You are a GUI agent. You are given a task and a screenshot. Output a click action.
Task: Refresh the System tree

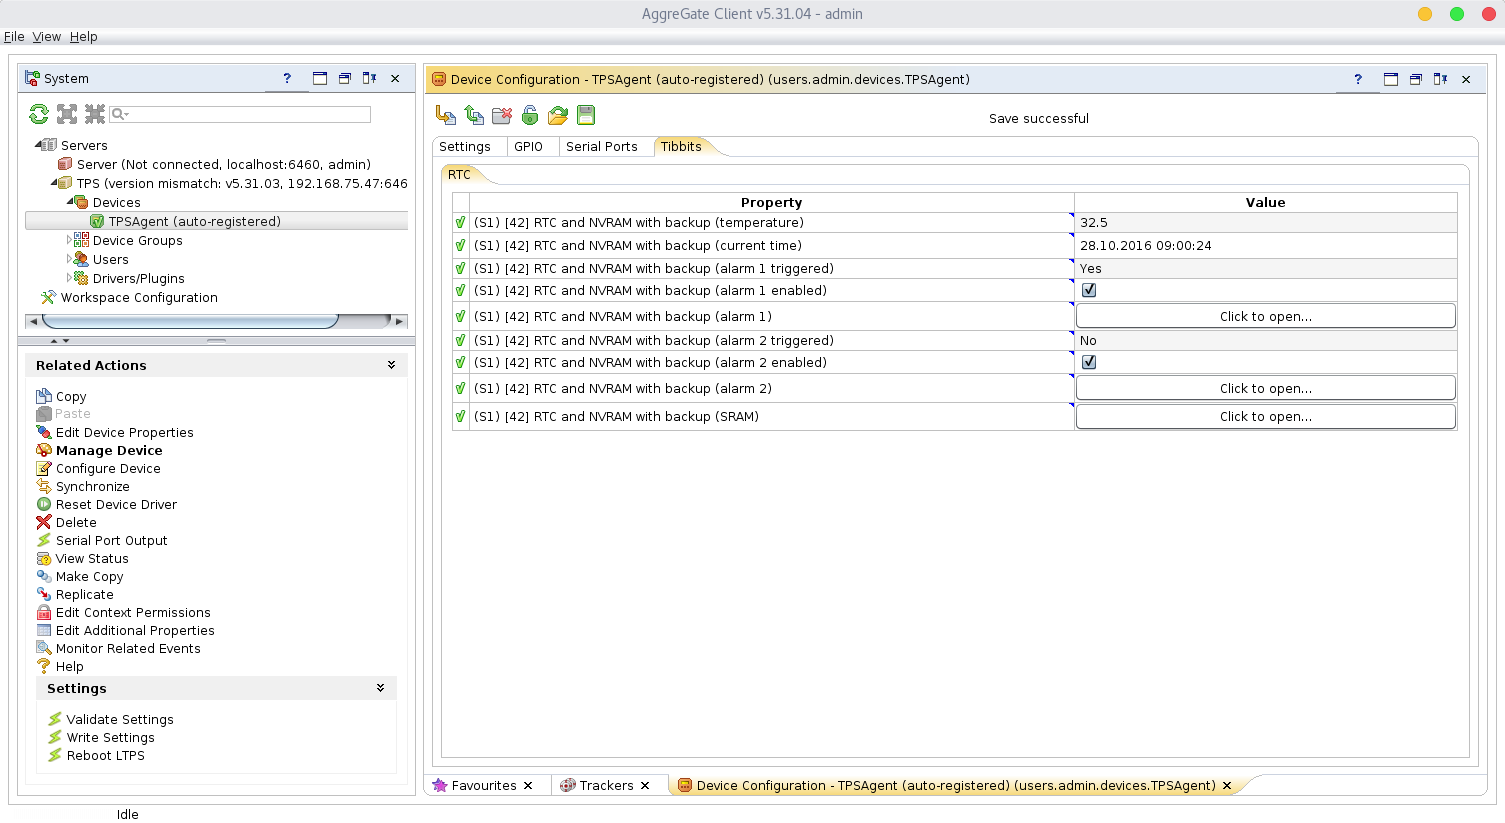39,114
